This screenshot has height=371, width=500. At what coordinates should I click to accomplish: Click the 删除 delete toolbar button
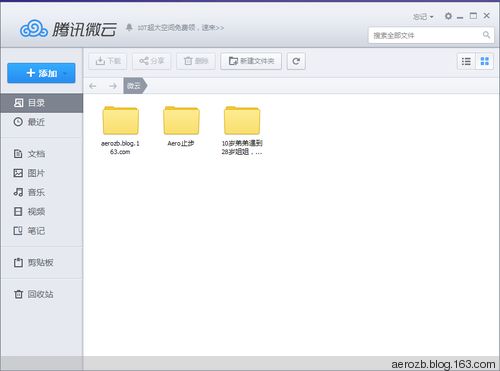(x=196, y=61)
